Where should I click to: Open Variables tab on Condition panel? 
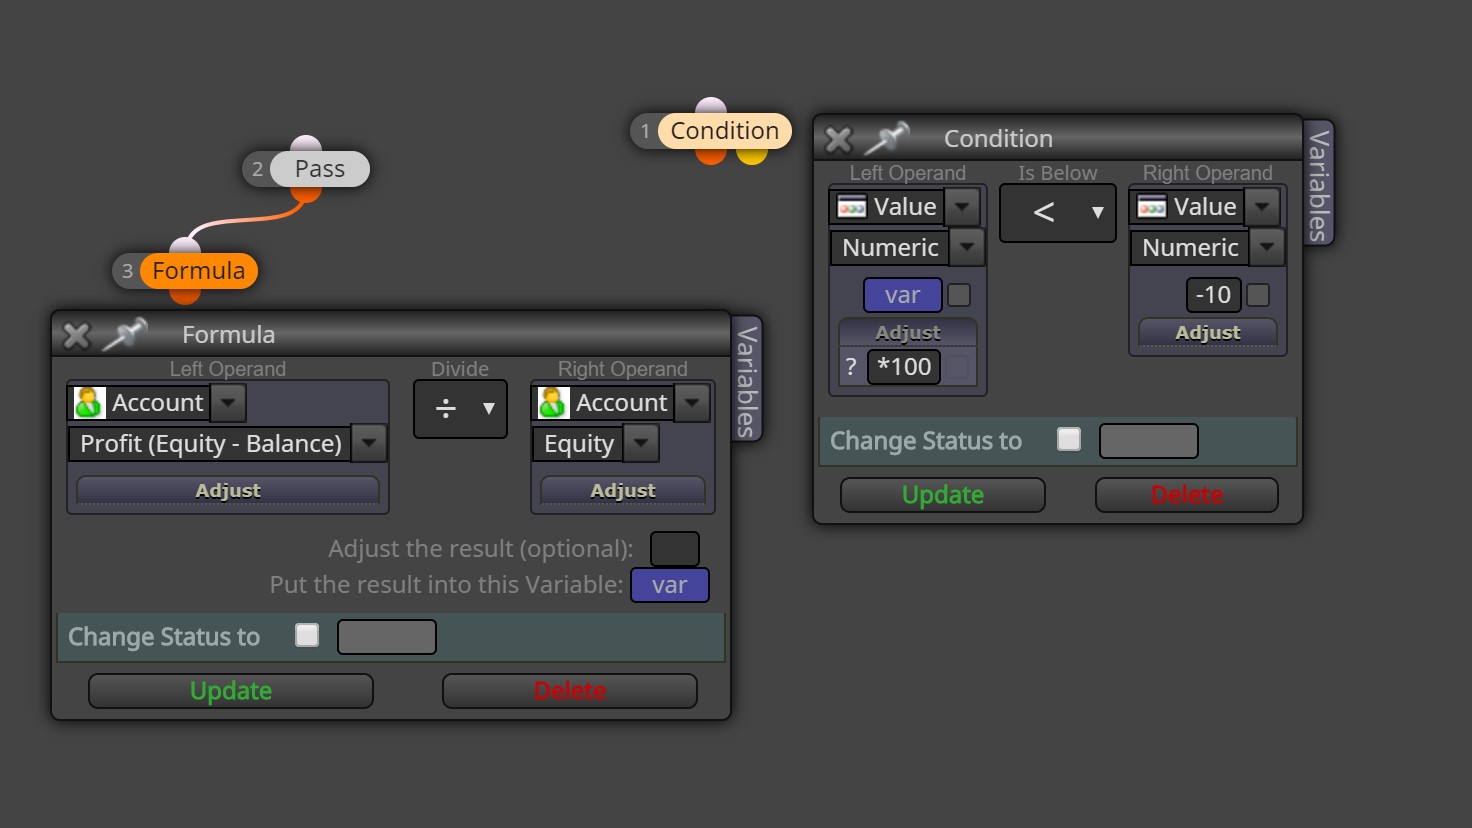[x=1318, y=184]
